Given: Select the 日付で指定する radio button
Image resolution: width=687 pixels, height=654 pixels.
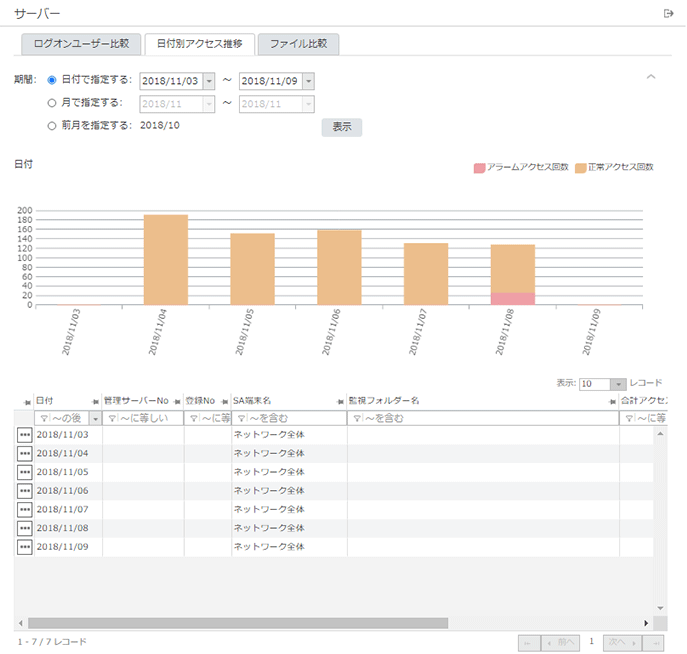Looking at the screenshot, I should tap(52, 80).
